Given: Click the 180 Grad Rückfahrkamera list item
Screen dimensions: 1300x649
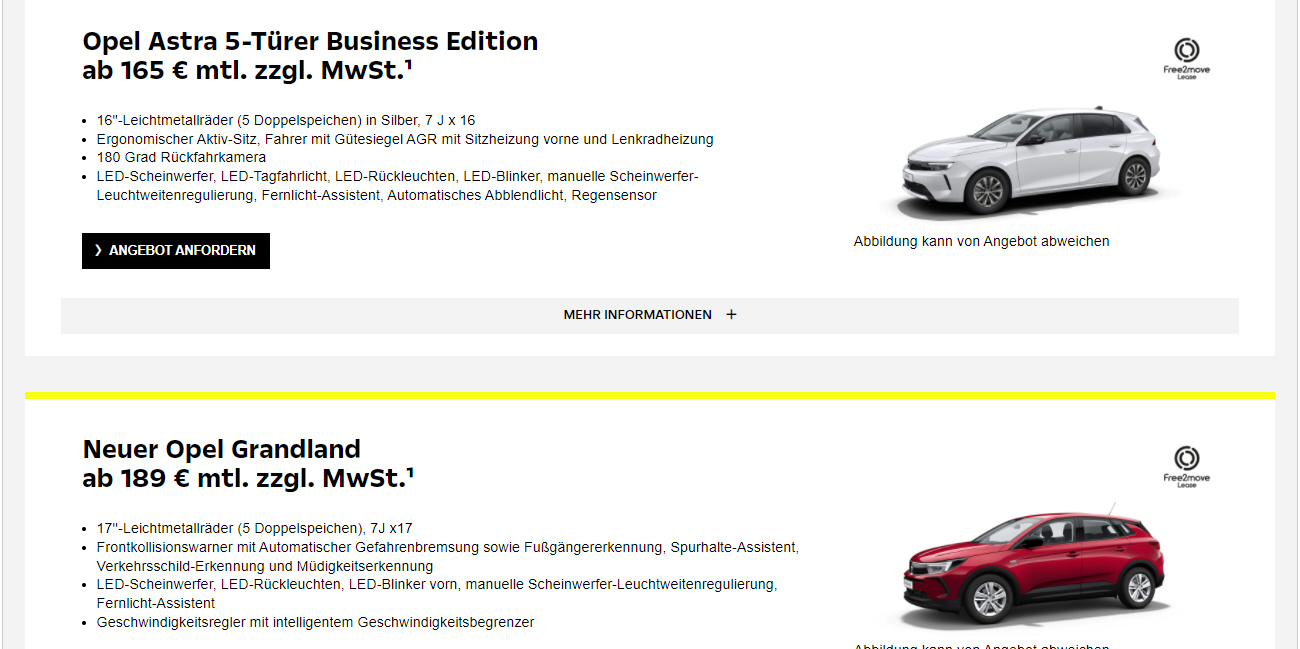Looking at the screenshot, I should click(181, 158).
